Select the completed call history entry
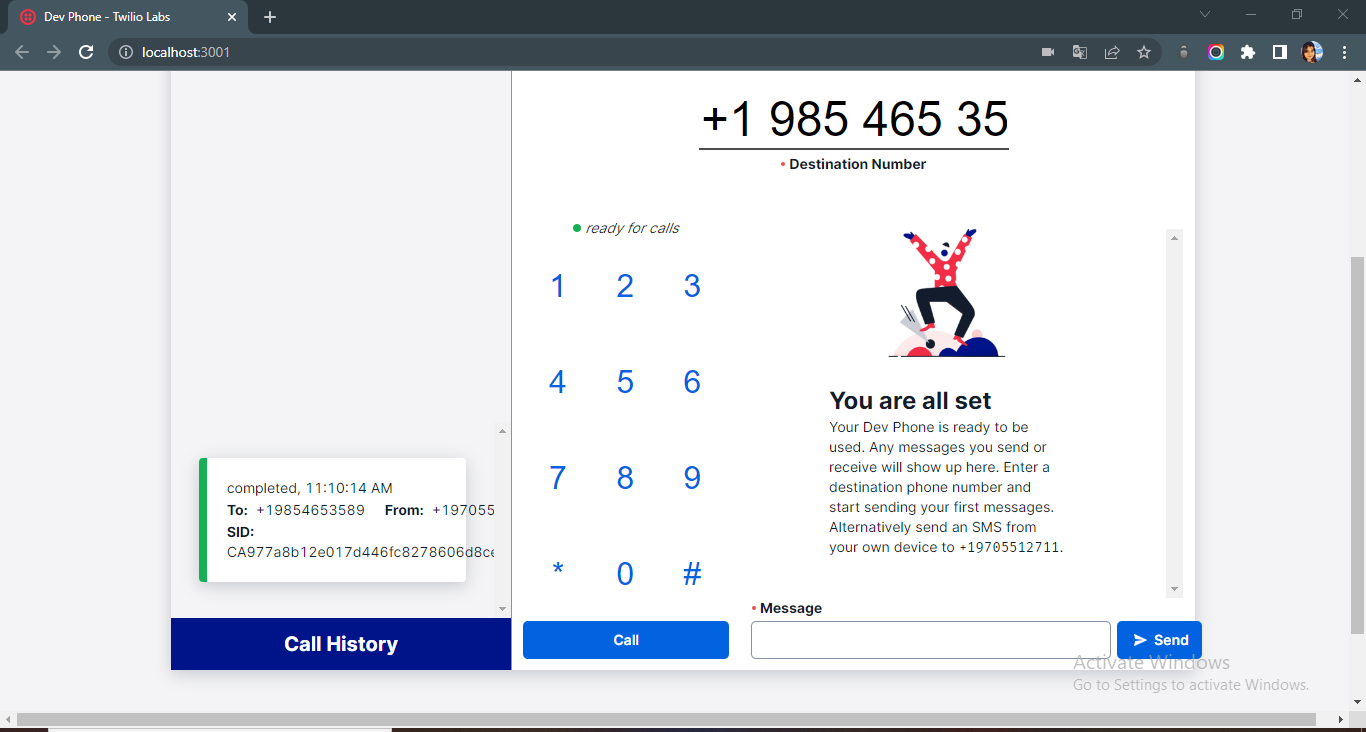1366x732 pixels. click(x=333, y=520)
